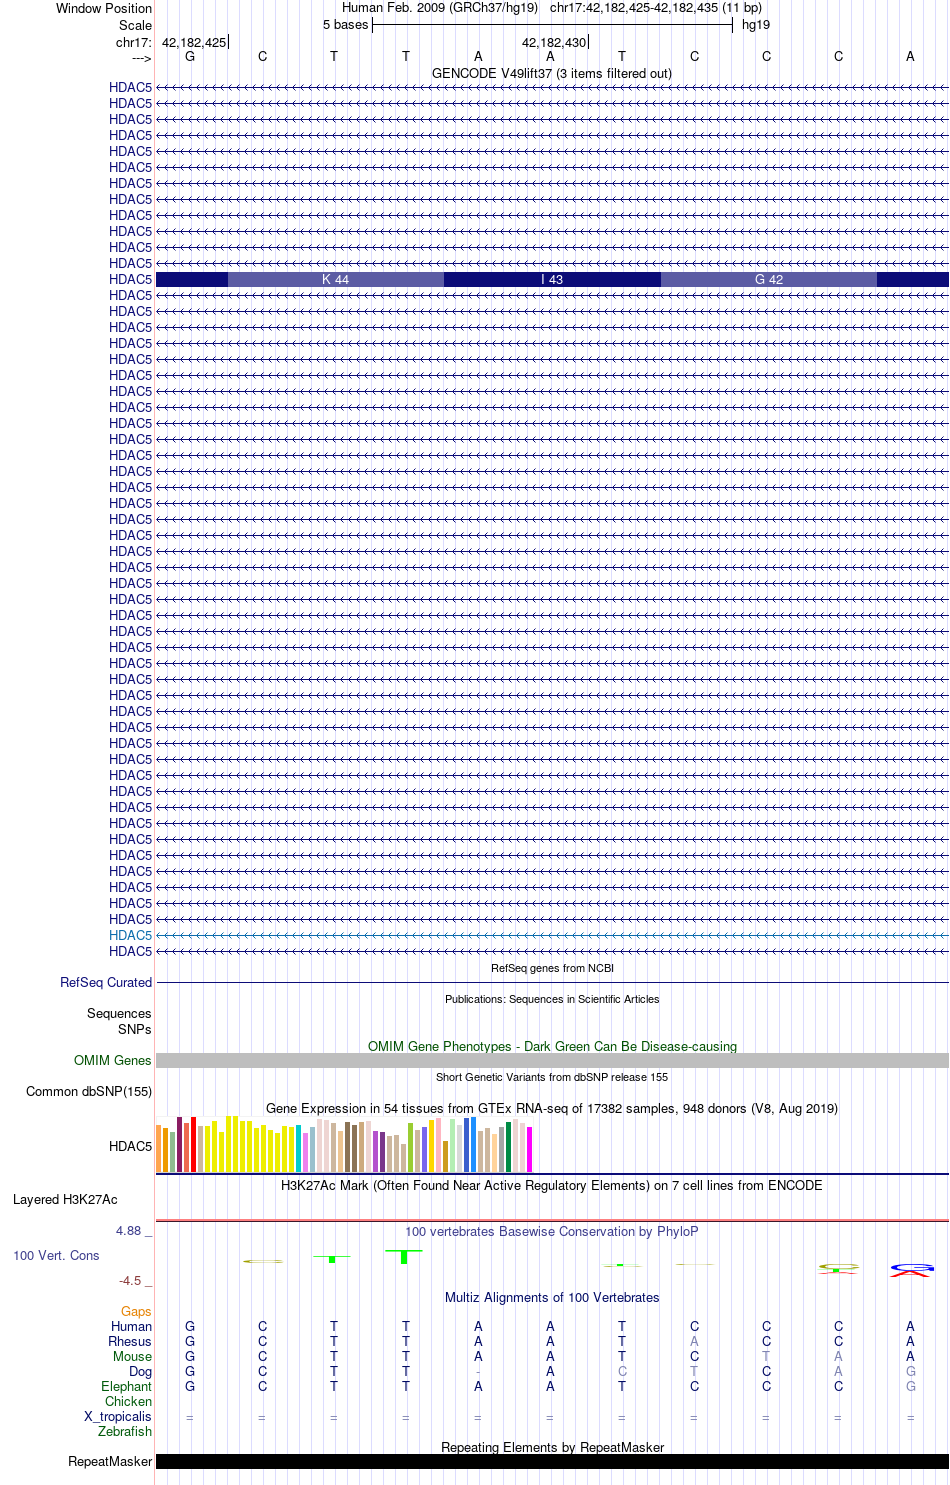Click the Short Genetic Variants dbSNP title
The width and height of the screenshot is (950, 1485).
pyautogui.click(x=552, y=1077)
